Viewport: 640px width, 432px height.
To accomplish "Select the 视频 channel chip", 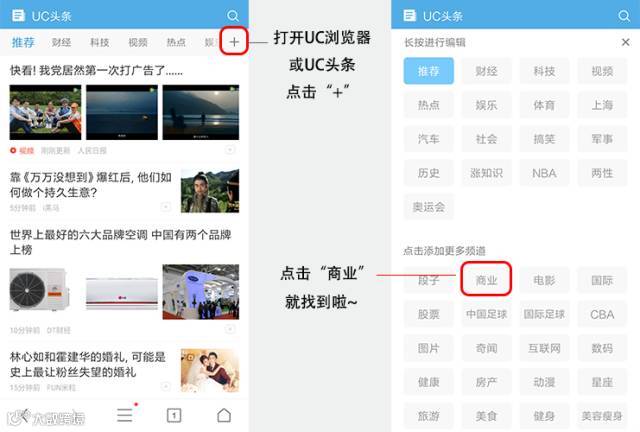I will tap(602, 71).
